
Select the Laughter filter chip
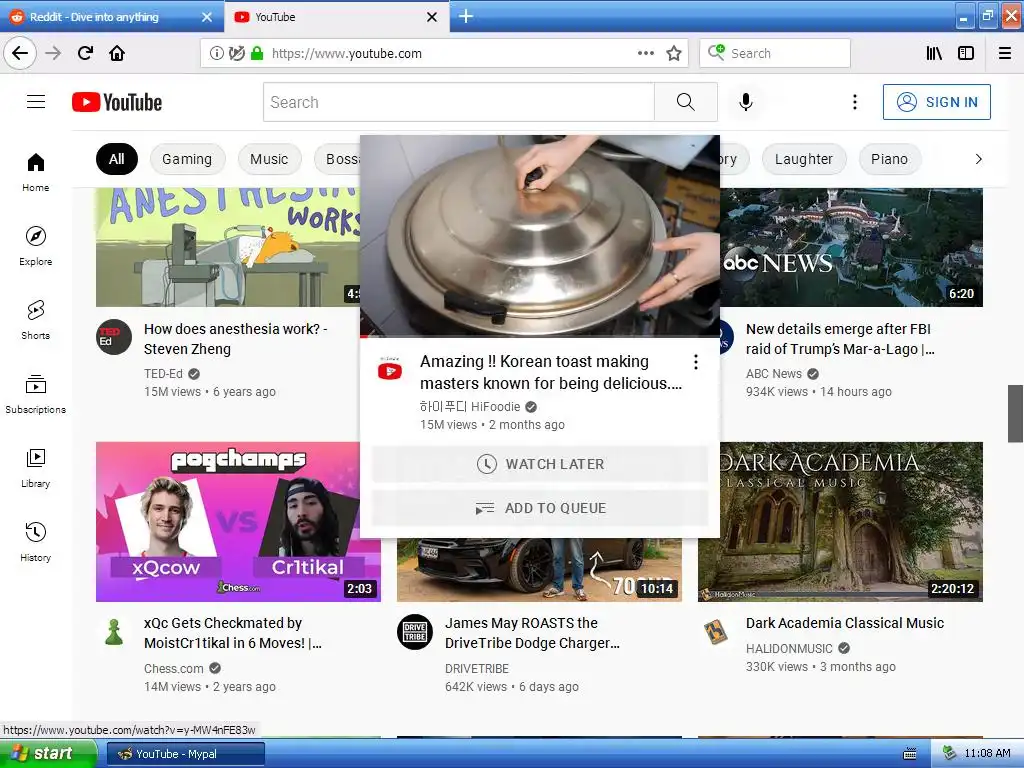coord(804,159)
